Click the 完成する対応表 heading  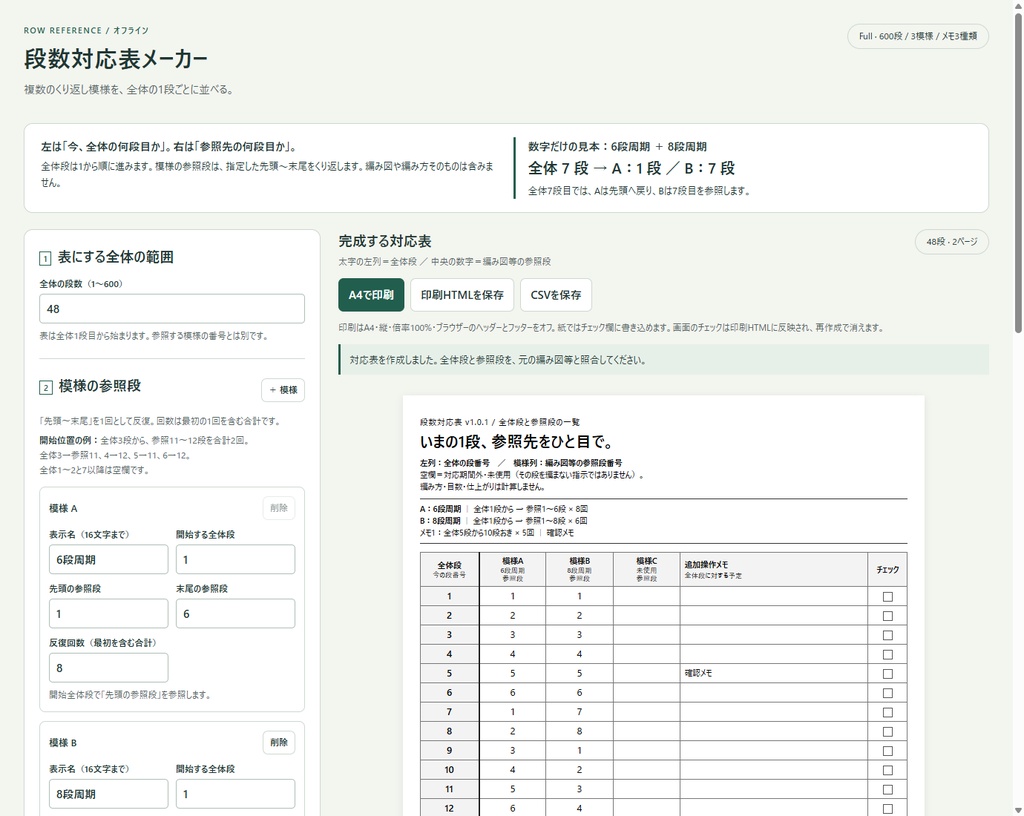point(385,241)
